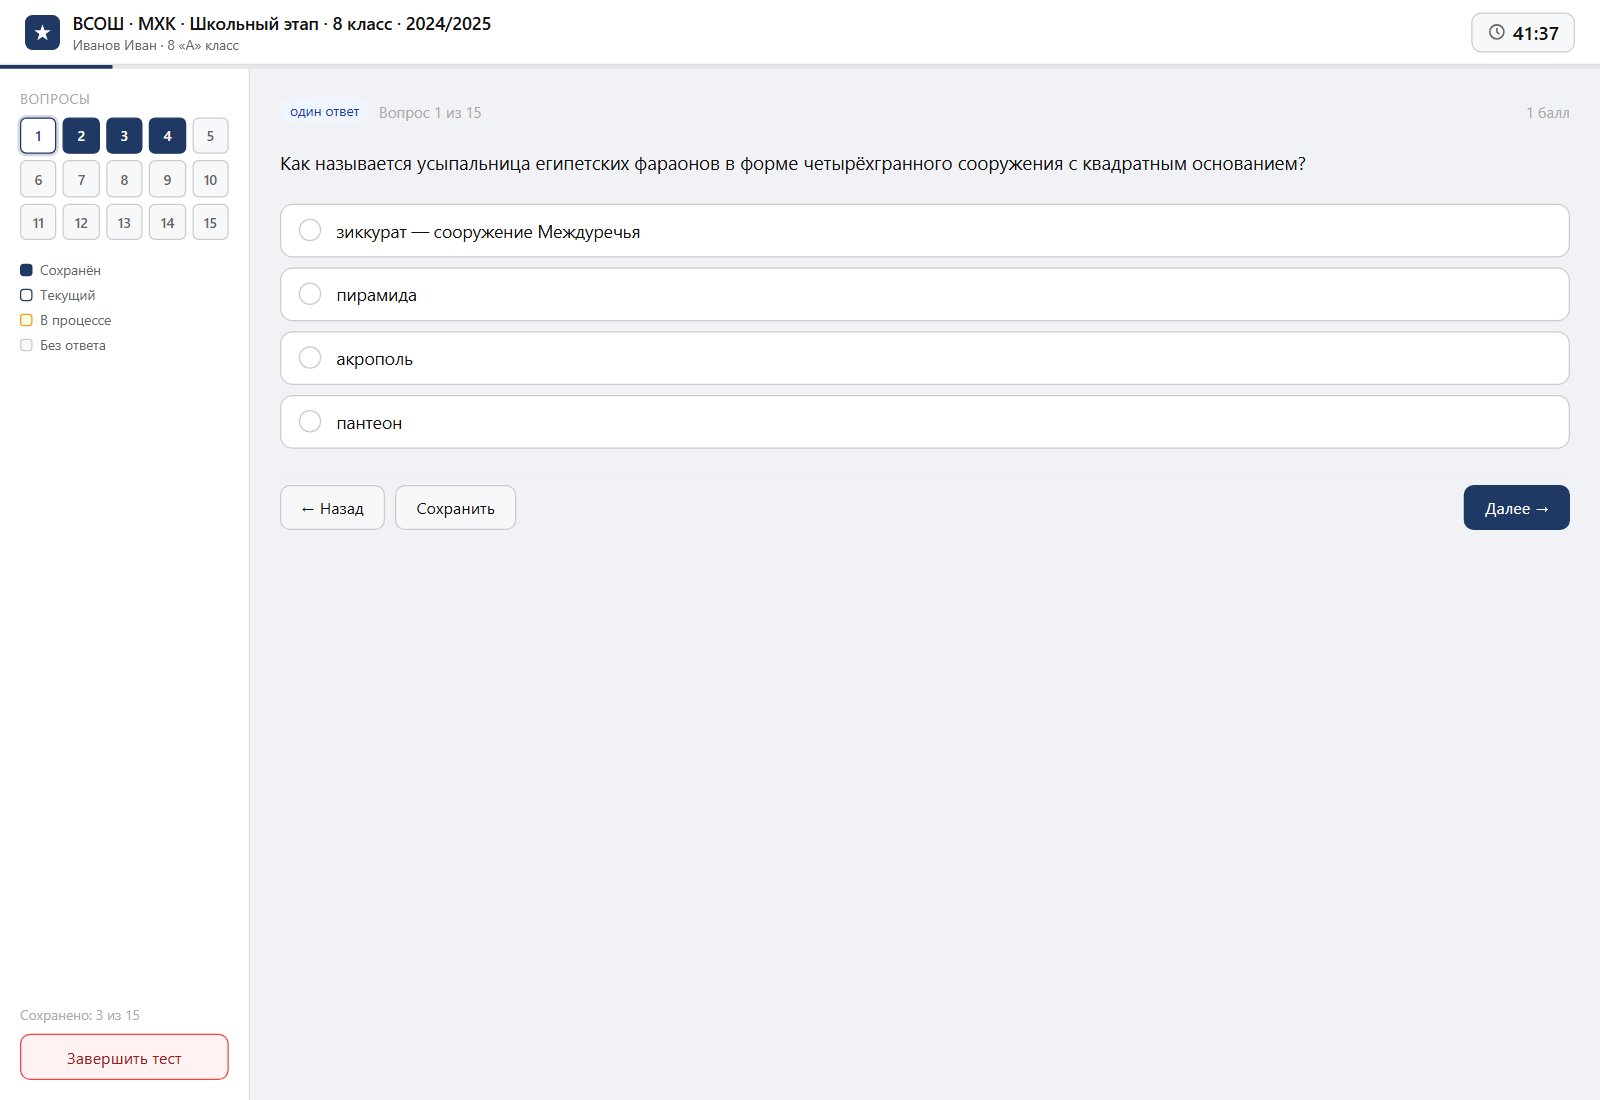This screenshot has height=1100, width=1600.
Task: Jump to question 11
Action: 38,223
